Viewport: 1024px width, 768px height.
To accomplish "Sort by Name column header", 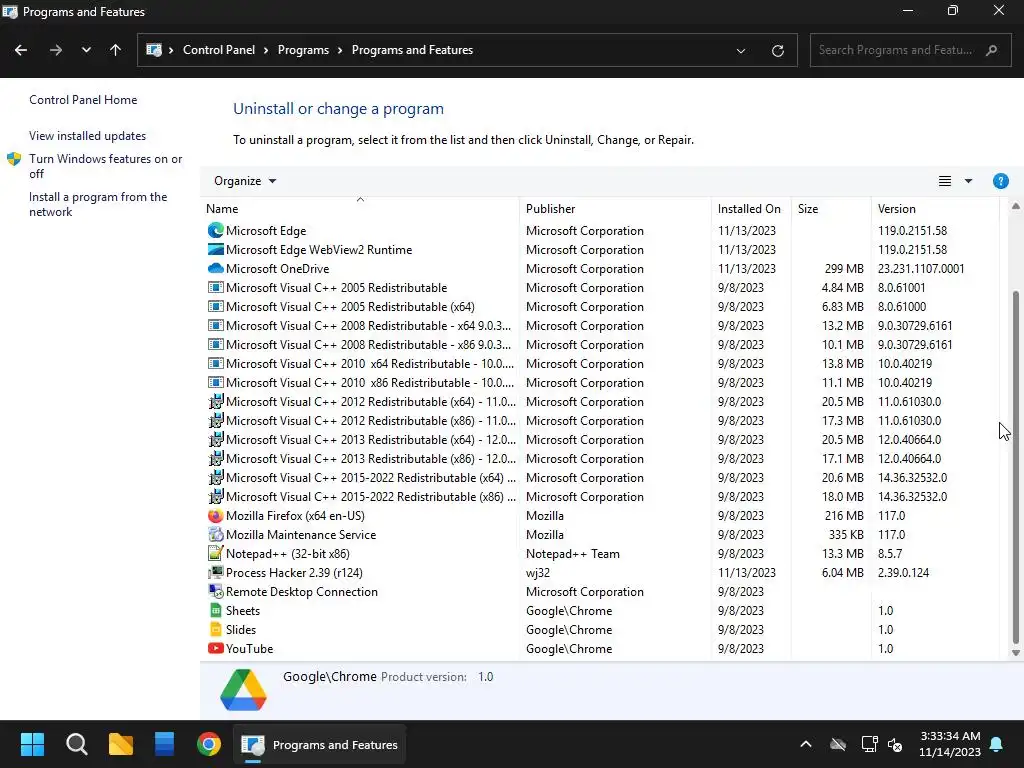I will [360, 209].
